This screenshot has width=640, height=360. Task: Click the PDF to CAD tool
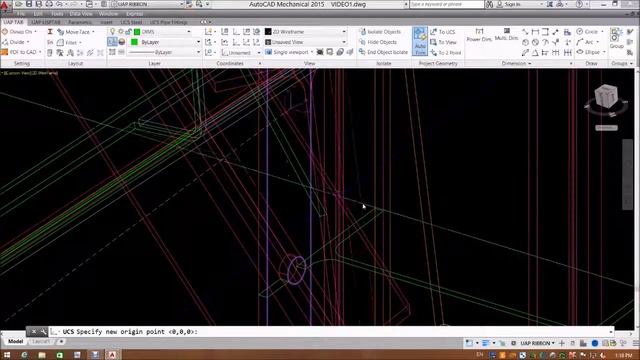(x=19, y=52)
